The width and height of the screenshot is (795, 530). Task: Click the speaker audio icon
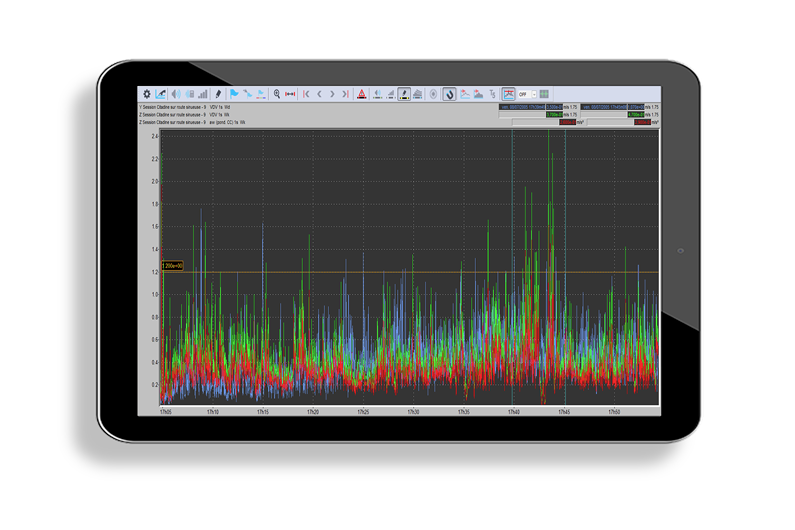click(176, 94)
